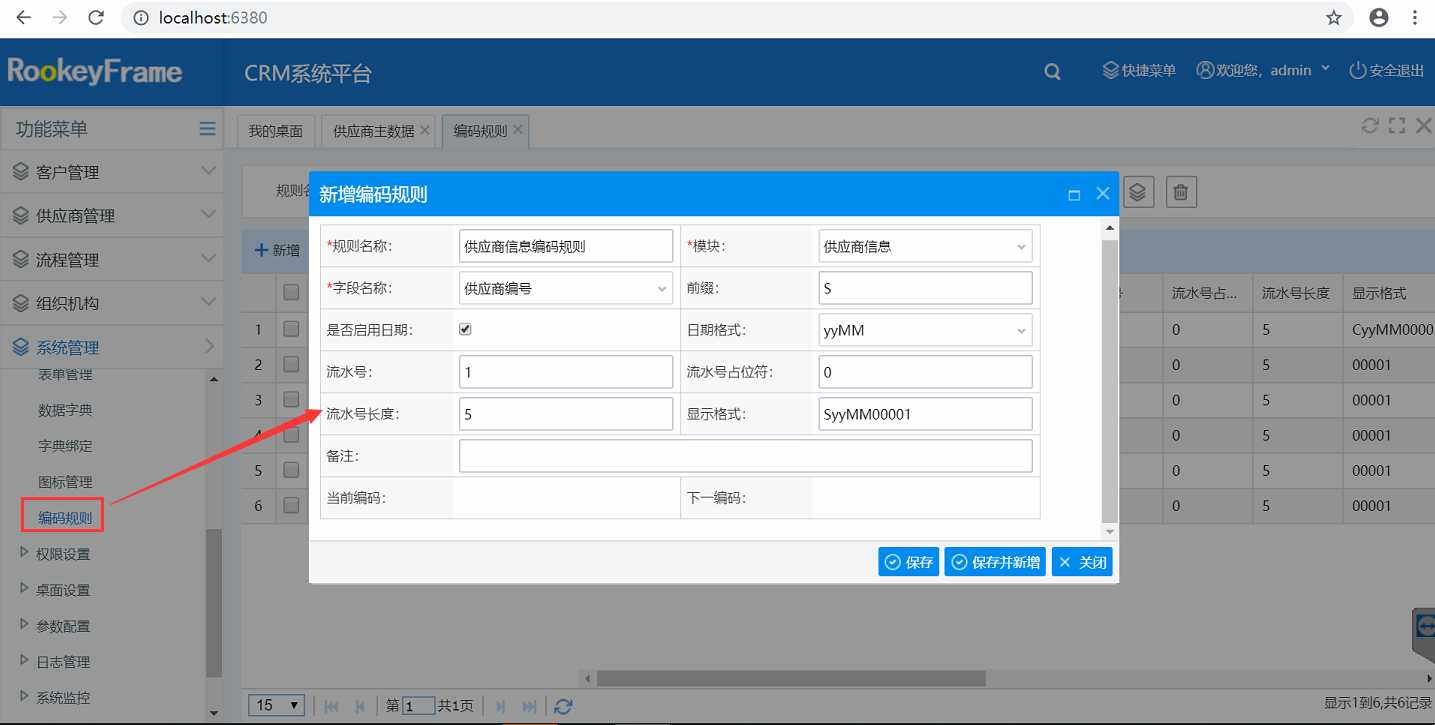Click the trash delete icon in toolbar
The image size is (1435, 725).
coord(1181,191)
